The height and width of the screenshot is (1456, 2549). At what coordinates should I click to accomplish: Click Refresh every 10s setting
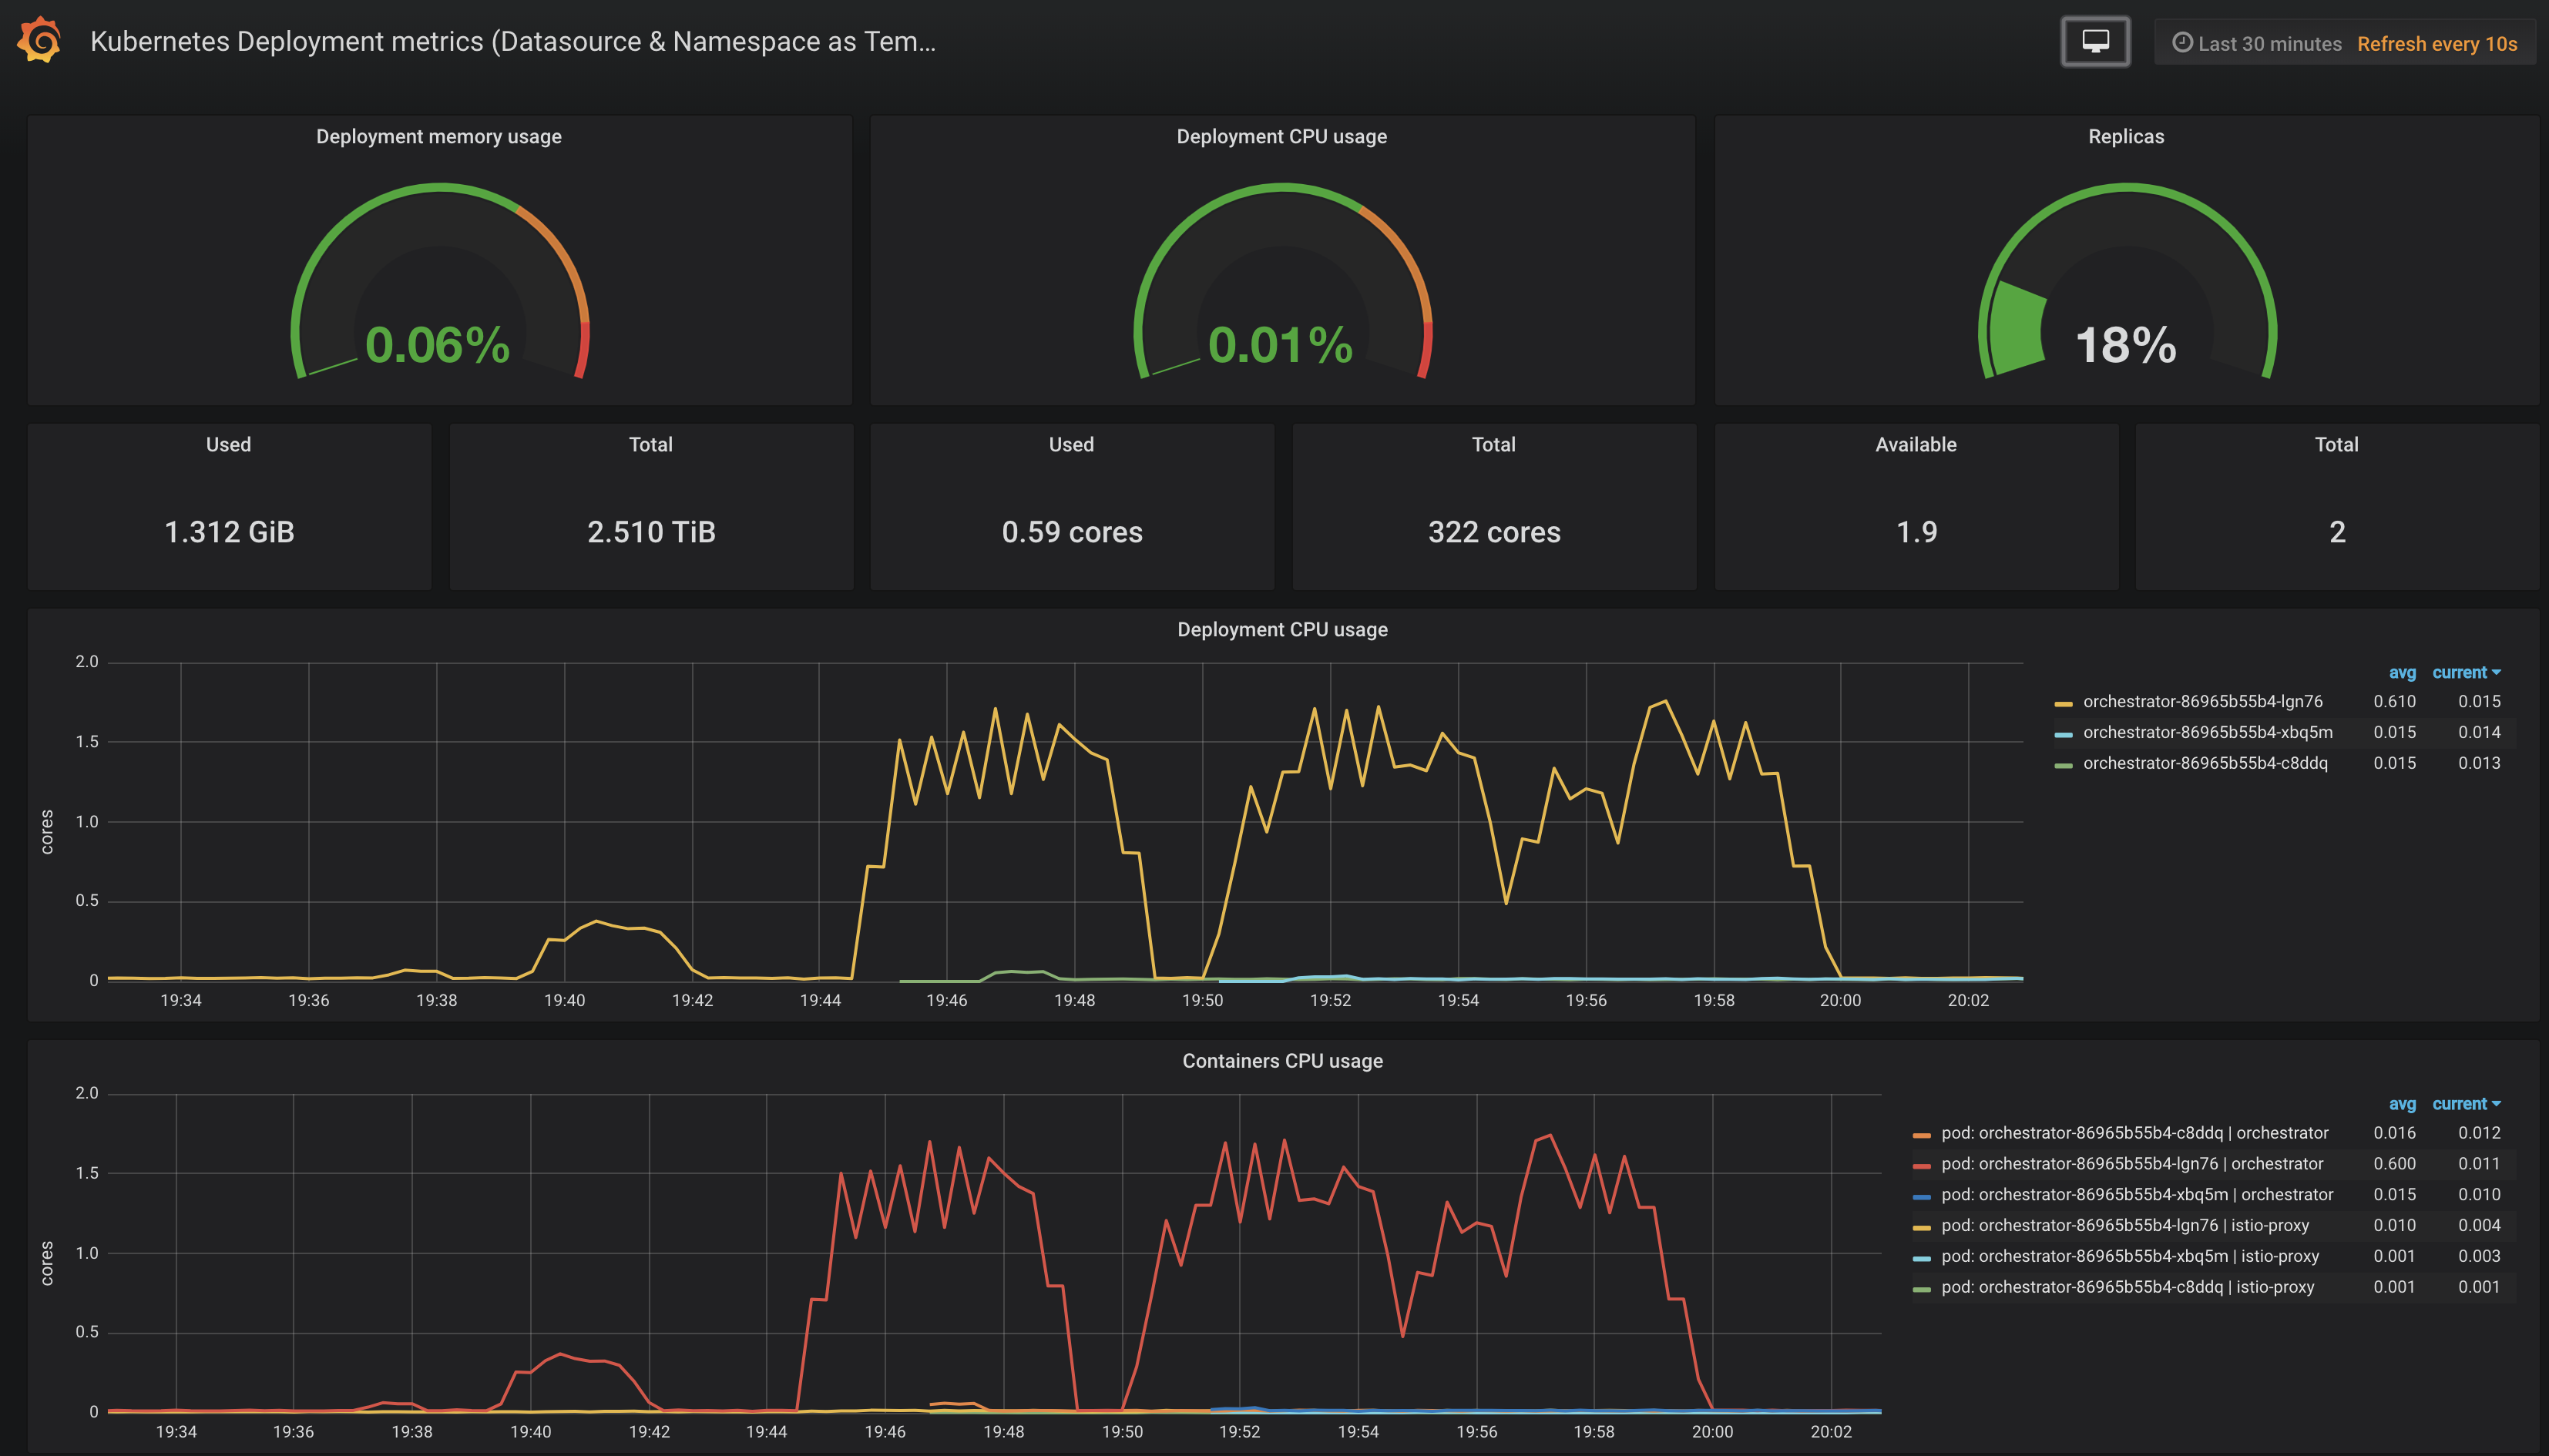coord(2436,44)
